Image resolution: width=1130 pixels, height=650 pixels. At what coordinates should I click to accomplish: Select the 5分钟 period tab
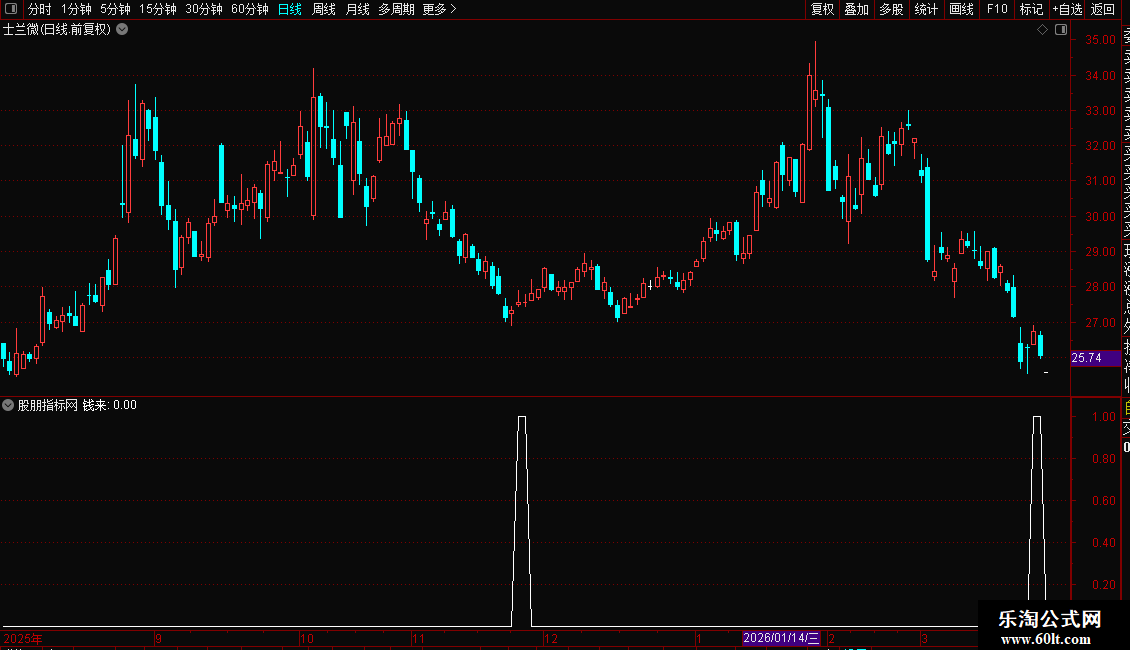pos(115,9)
